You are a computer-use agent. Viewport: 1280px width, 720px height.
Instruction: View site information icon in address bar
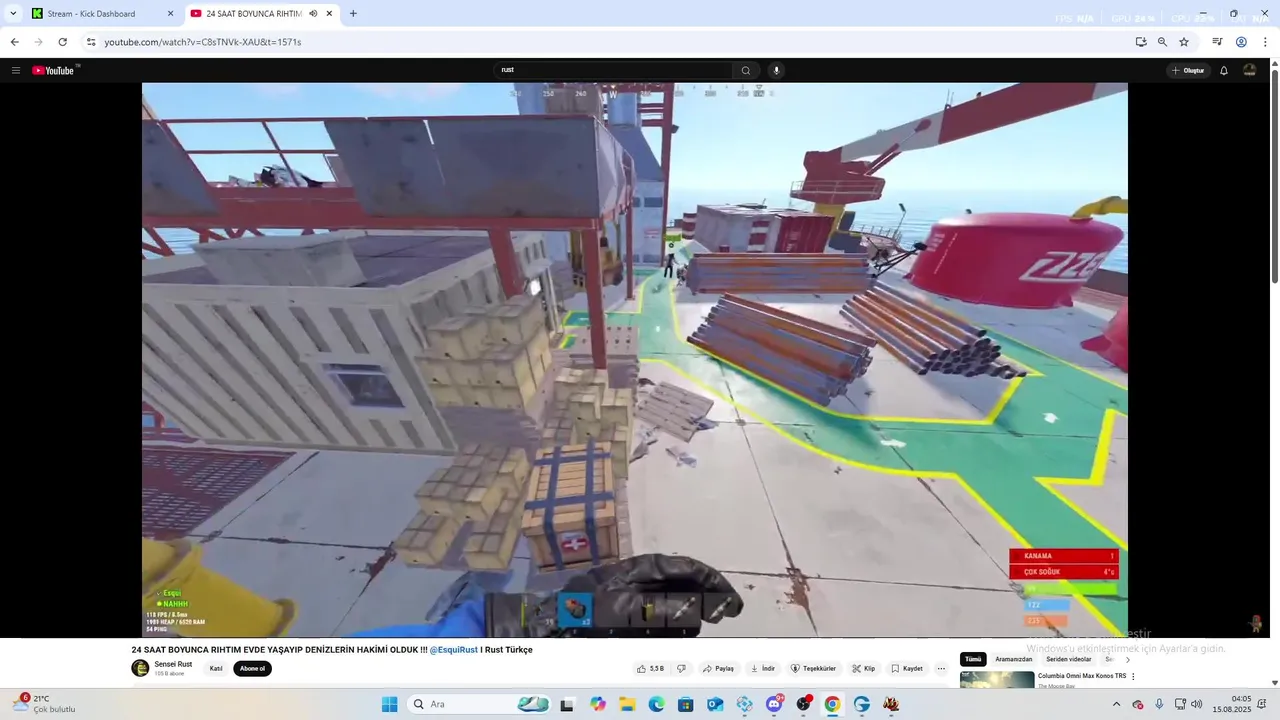click(91, 42)
